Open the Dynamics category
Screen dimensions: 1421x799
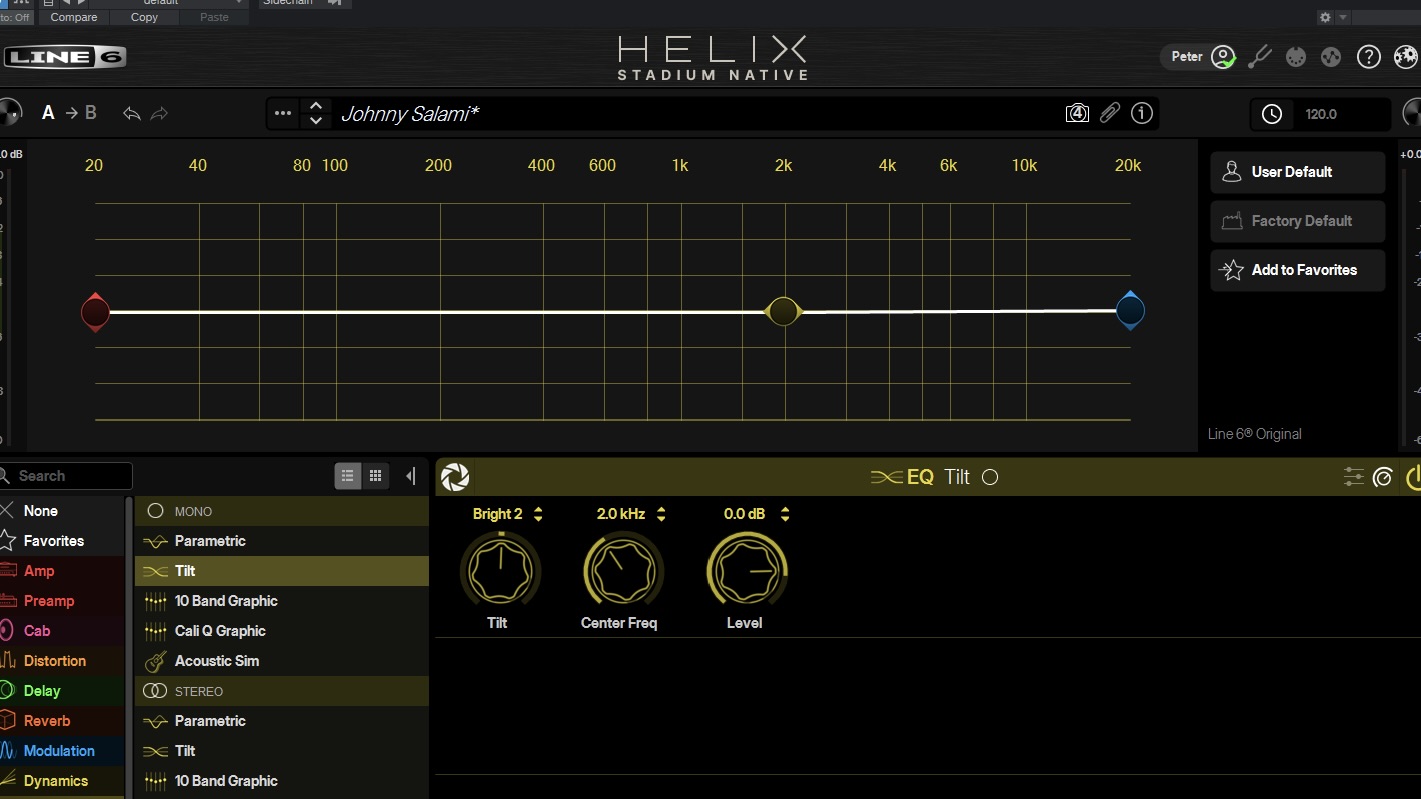coord(62,781)
